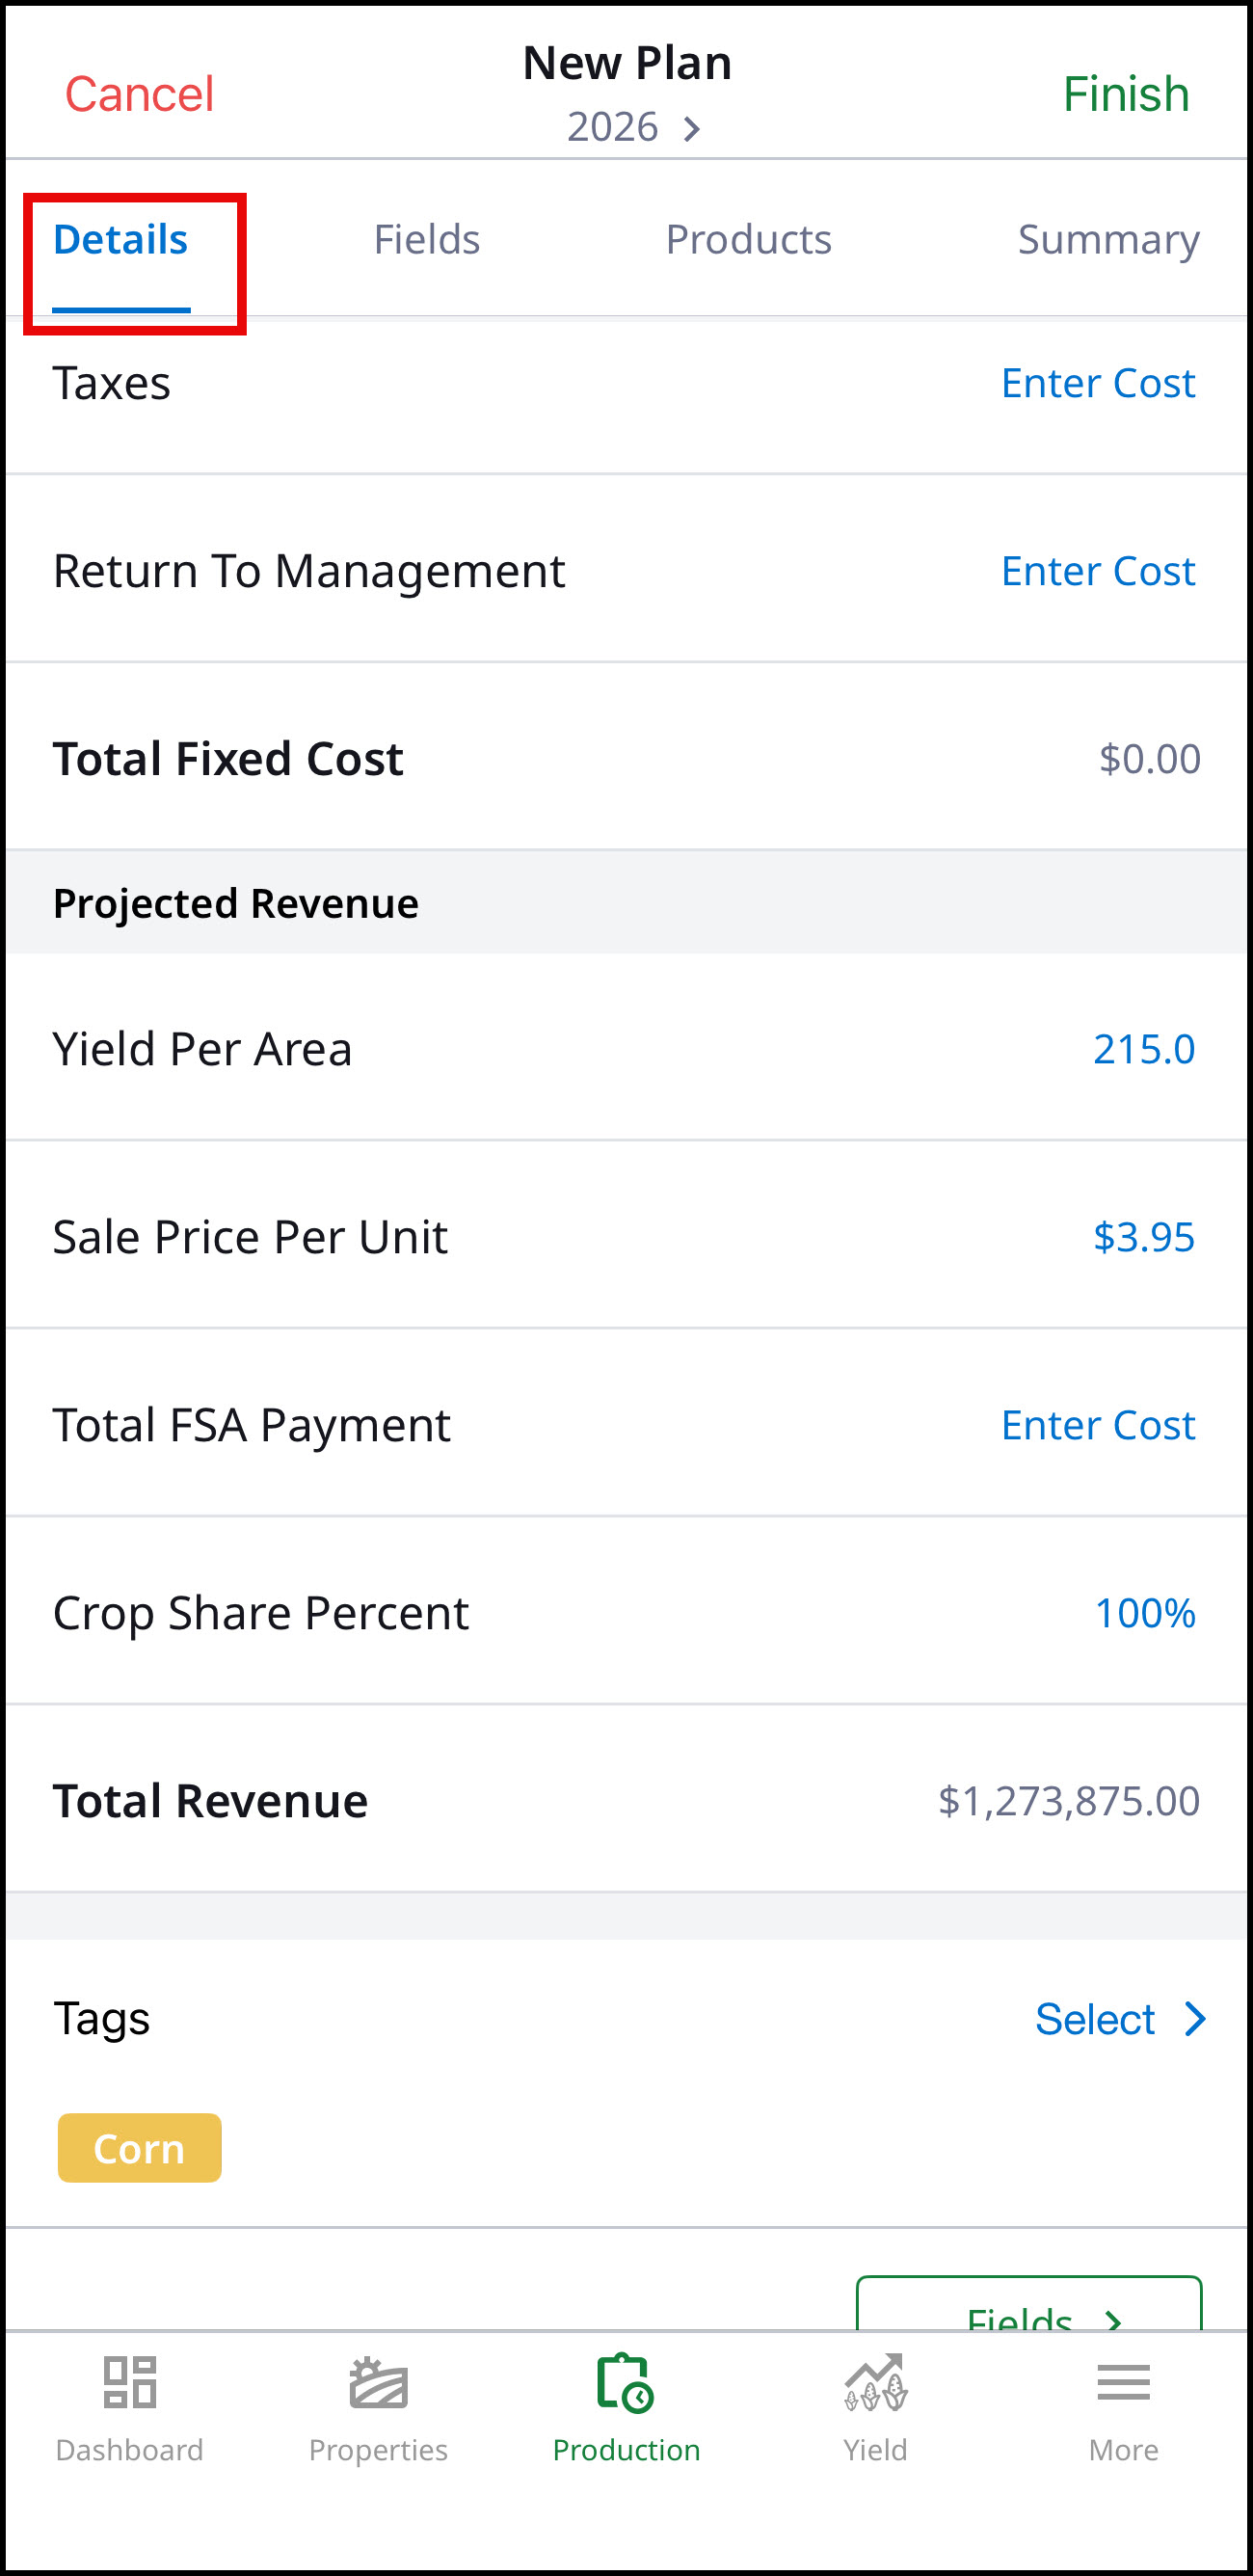Tap Finish to save the plan

pos(1125,94)
